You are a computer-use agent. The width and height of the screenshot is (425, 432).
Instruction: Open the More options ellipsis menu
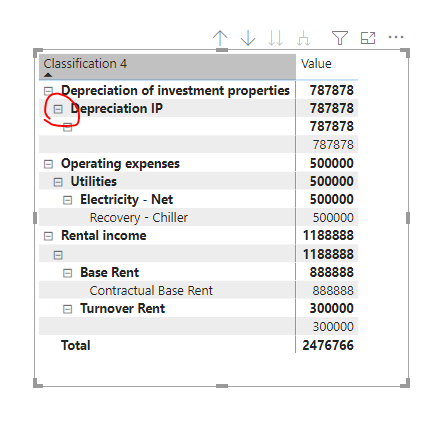click(x=396, y=37)
